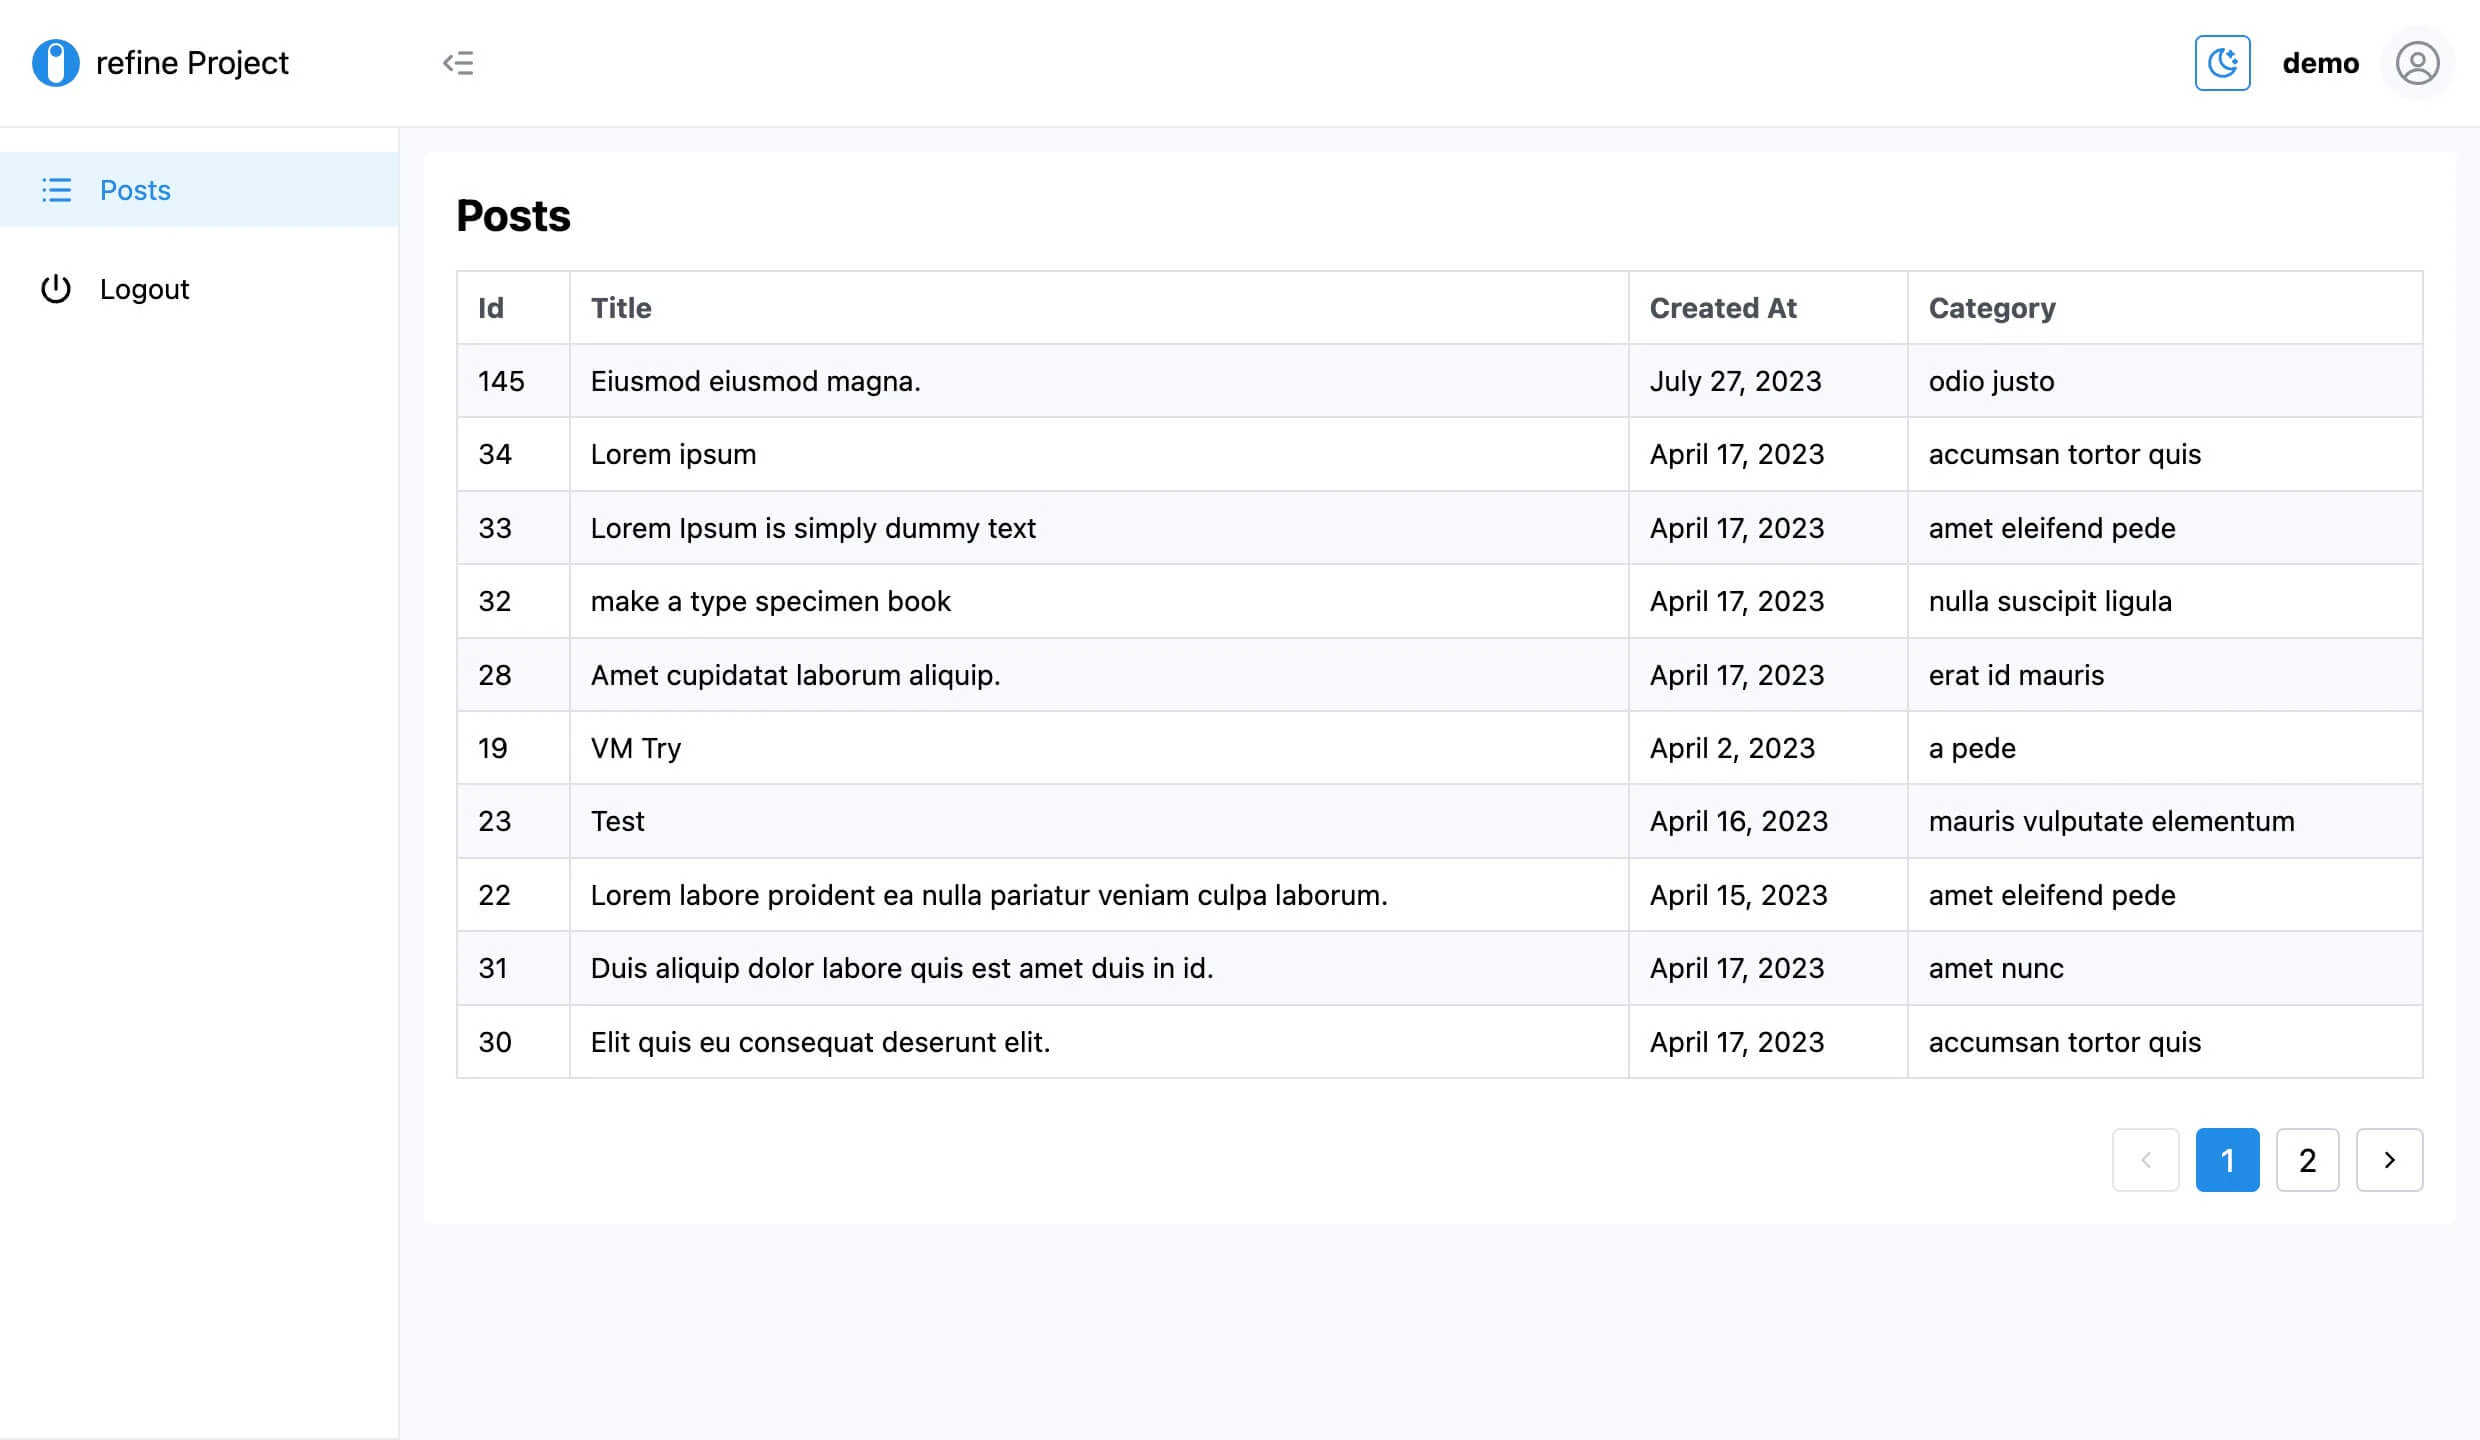Toggle the theme switch in the header
This screenshot has height=1440, width=2480.
2222,62
